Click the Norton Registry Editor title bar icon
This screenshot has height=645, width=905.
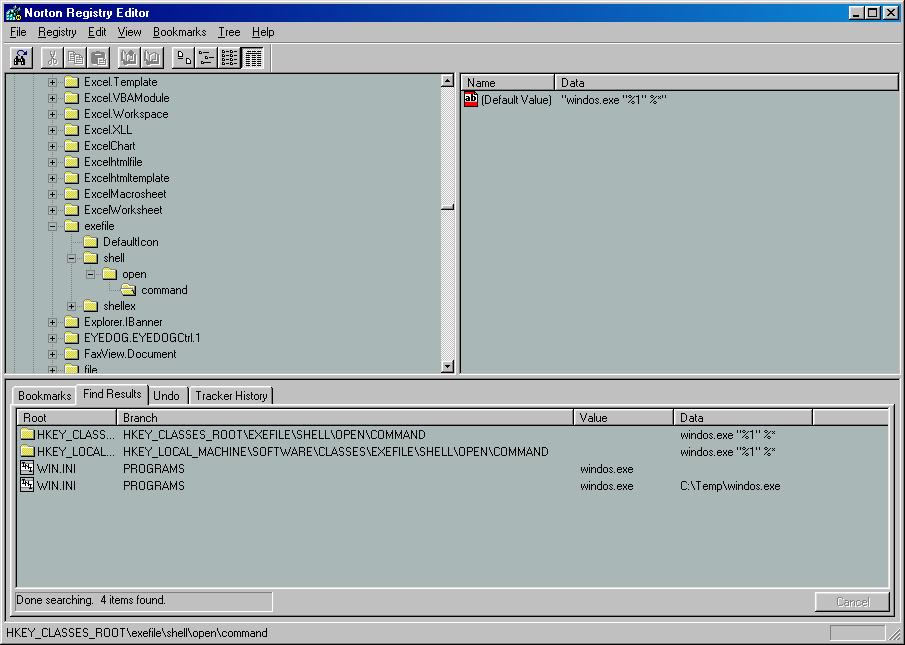13,12
